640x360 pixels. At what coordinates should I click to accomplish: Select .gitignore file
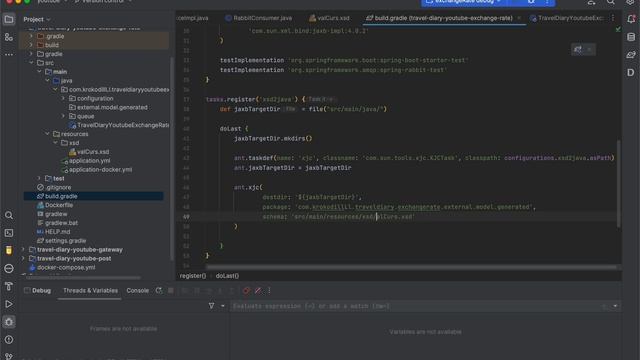pyautogui.click(x=58, y=187)
